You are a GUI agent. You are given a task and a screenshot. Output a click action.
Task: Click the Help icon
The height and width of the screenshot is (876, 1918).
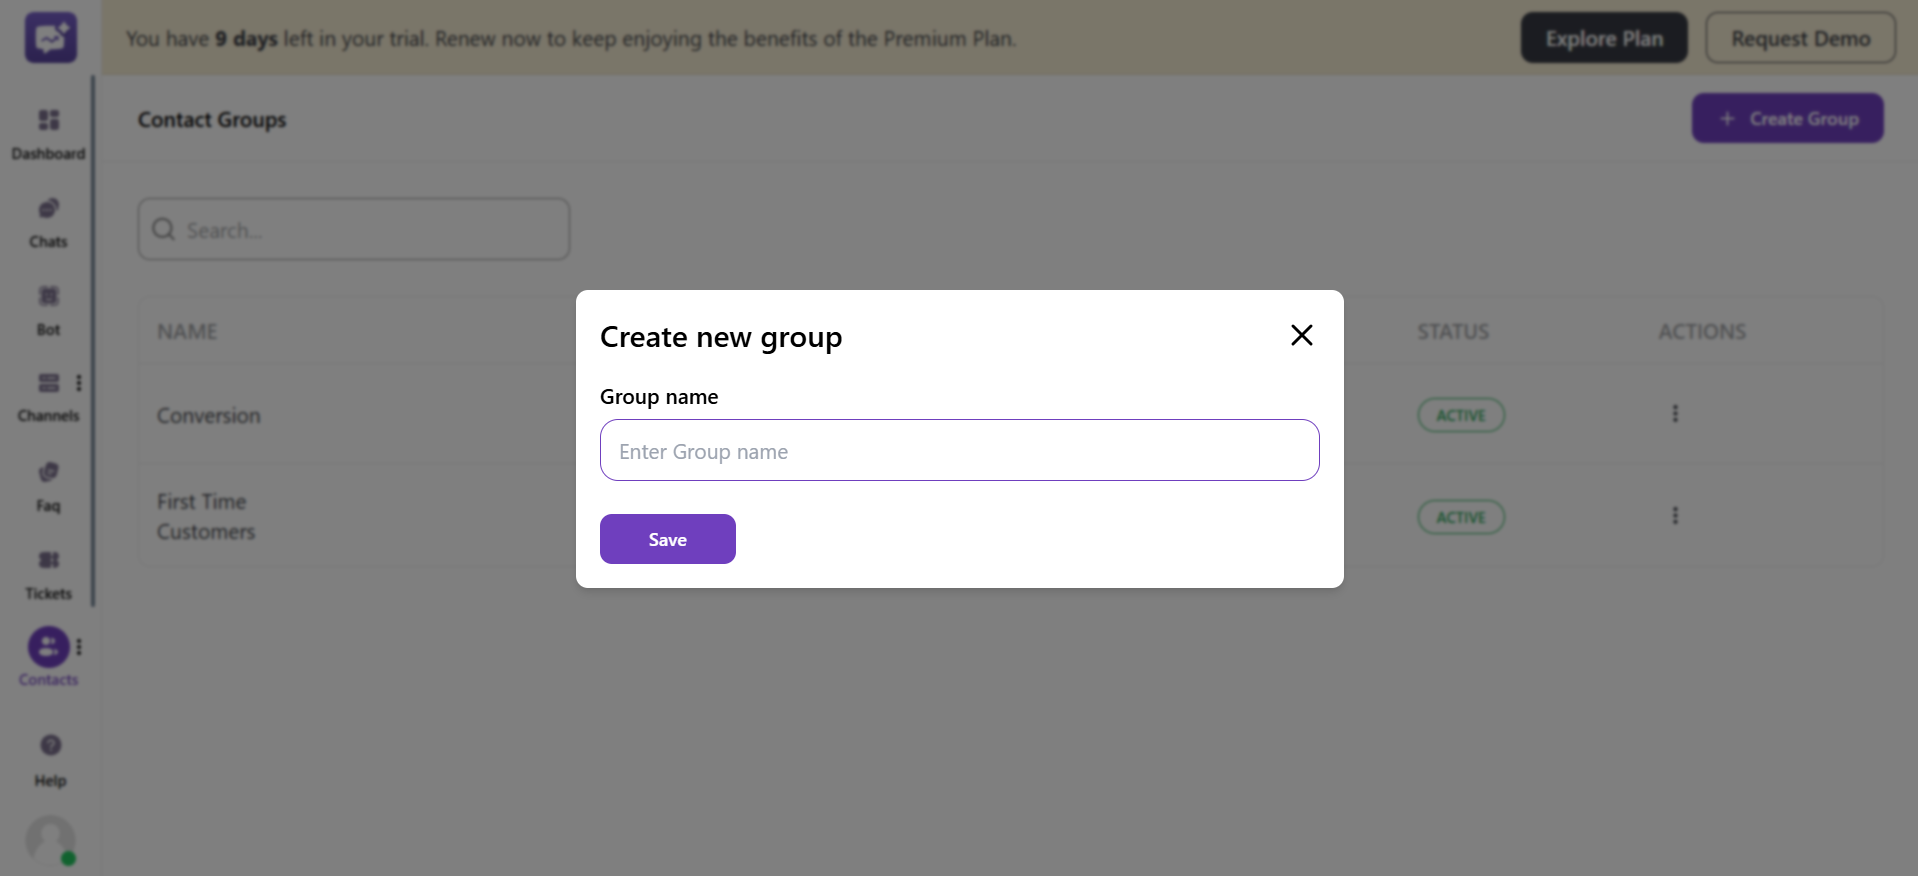tap(49, 745)
